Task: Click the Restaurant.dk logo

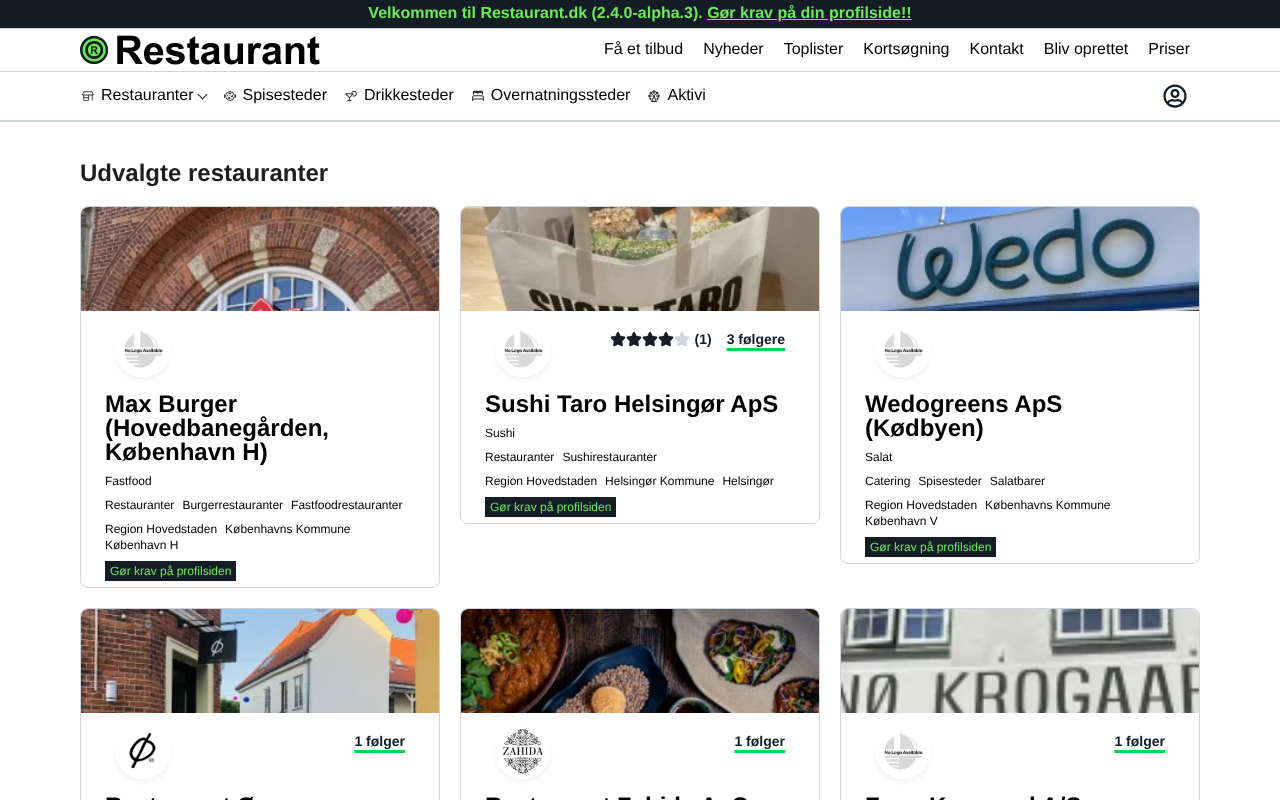Action: 200,50
